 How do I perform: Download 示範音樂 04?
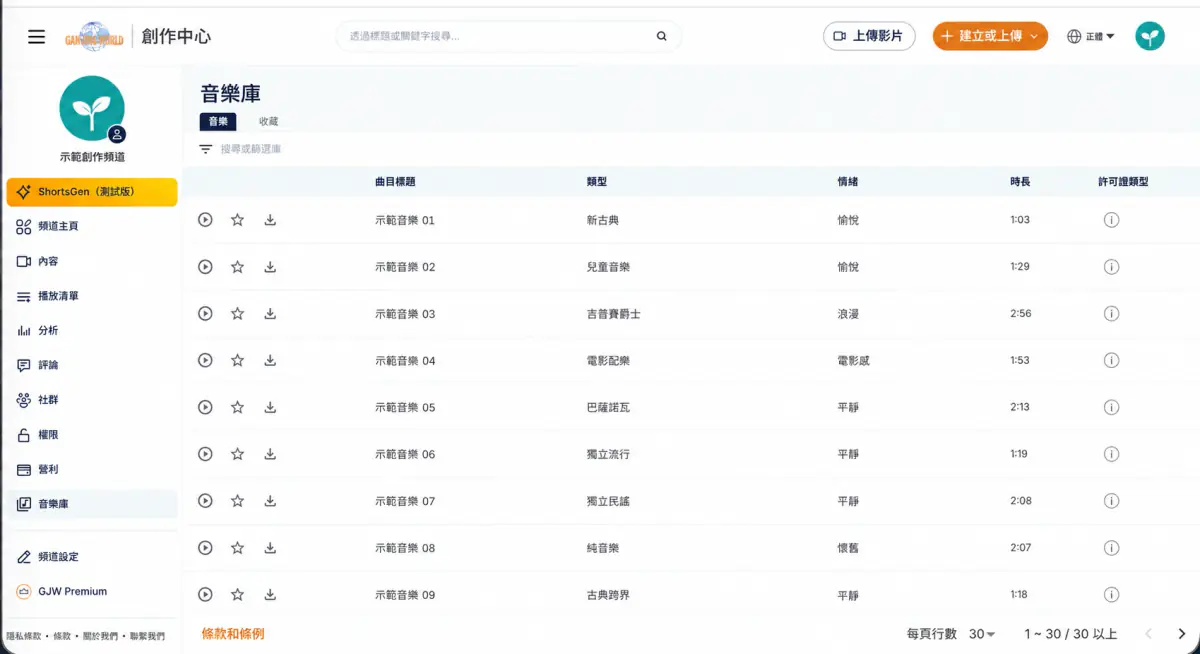coord(270,360)
